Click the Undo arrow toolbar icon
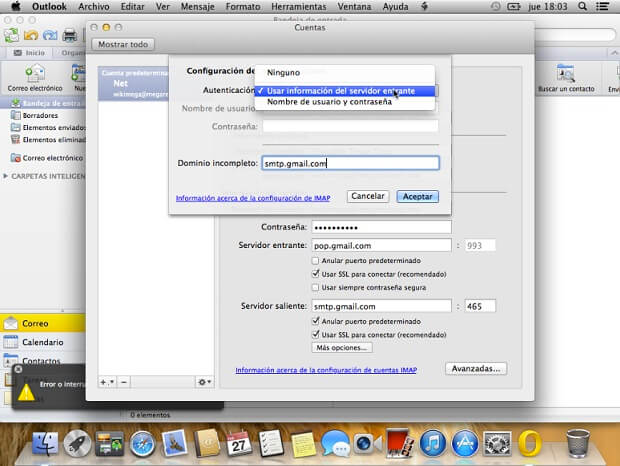 coord(31,35)
